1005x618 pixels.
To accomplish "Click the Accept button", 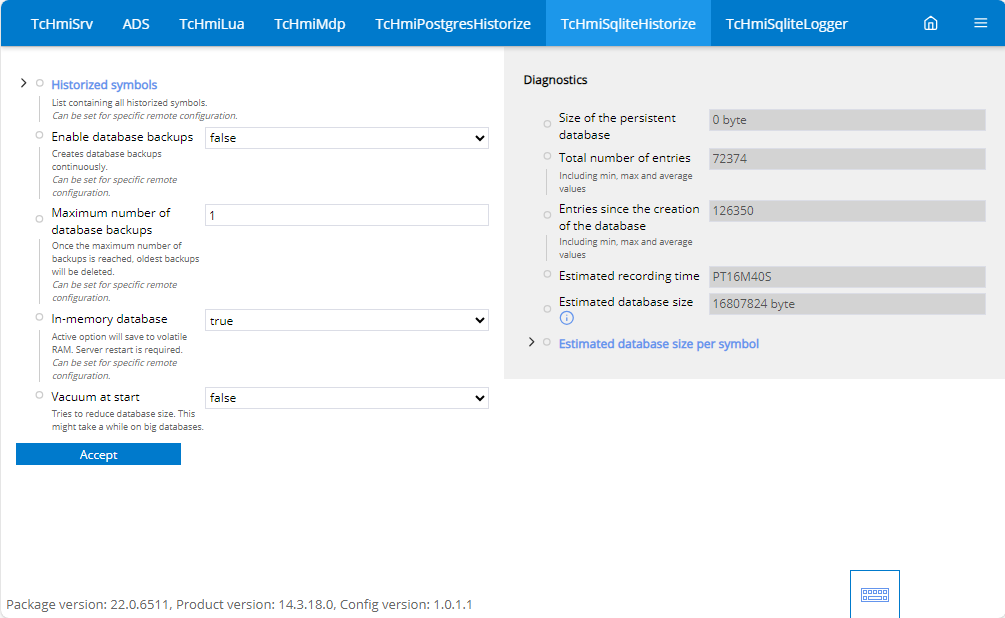I will (98, 454).
